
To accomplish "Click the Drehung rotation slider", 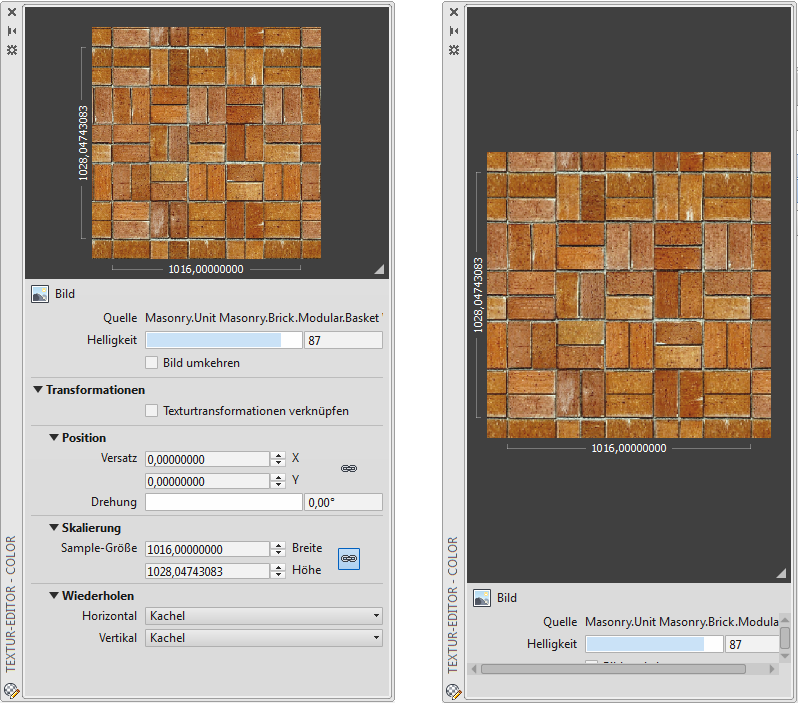I will [x=223, y=502].
